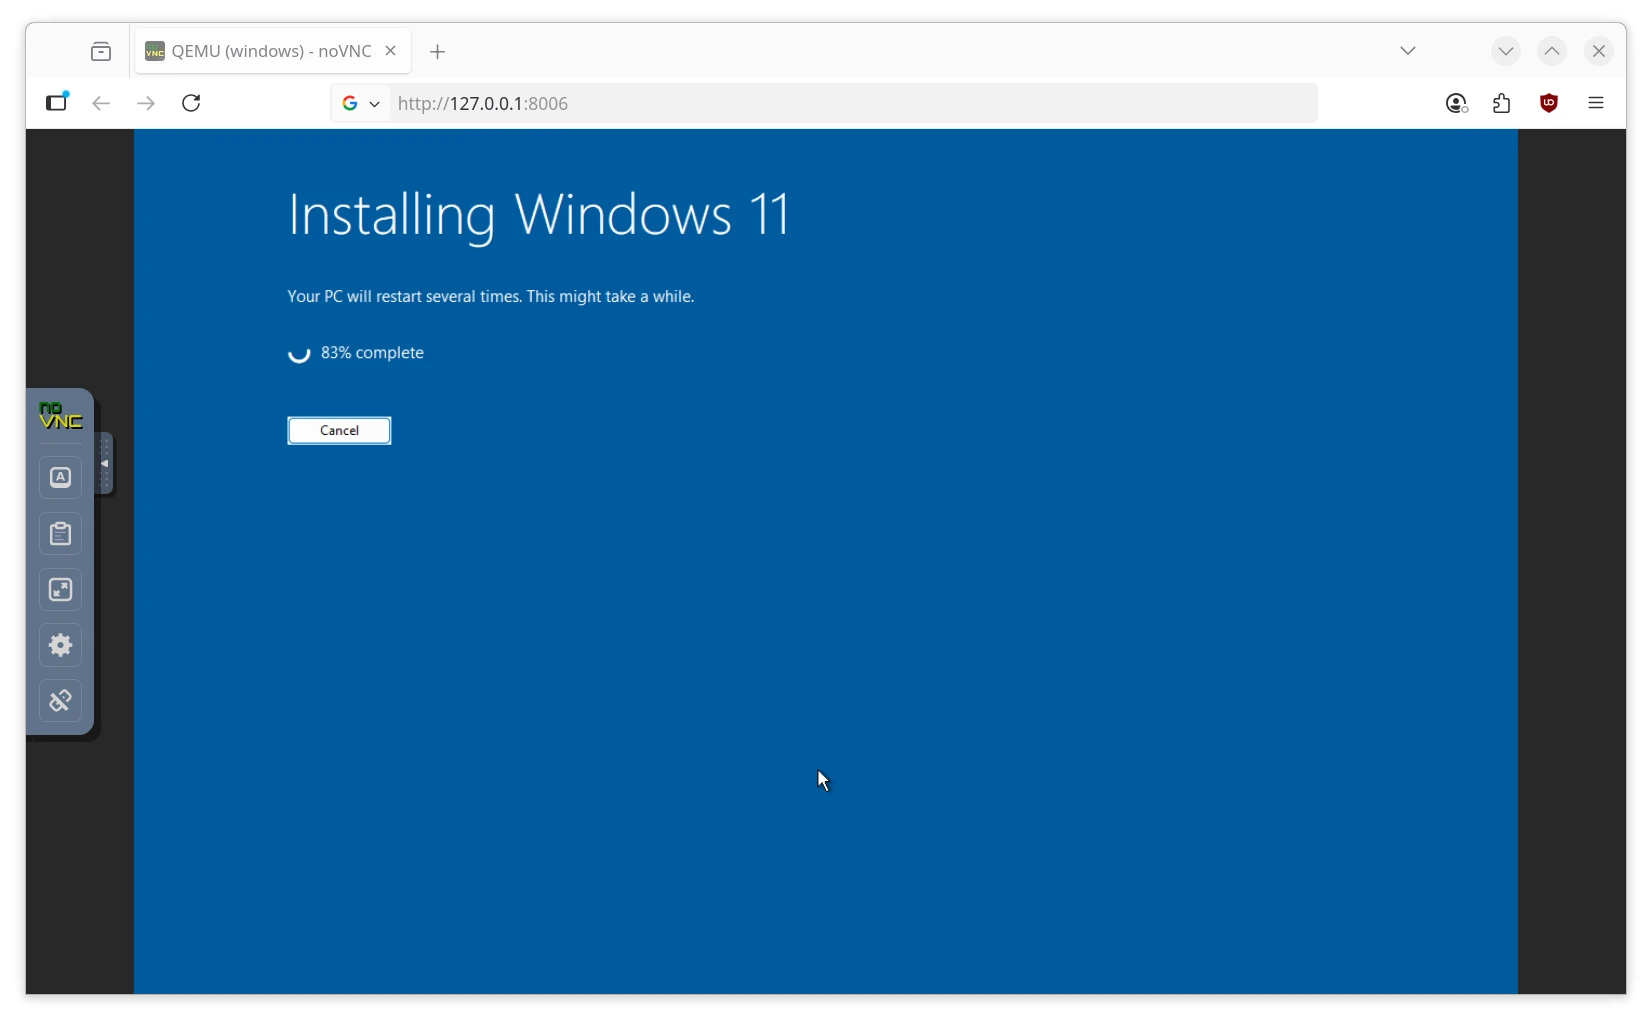The image size is (1652, 1023).
Task: Open the noVNC clipboard panel
Action: point(61,534)
